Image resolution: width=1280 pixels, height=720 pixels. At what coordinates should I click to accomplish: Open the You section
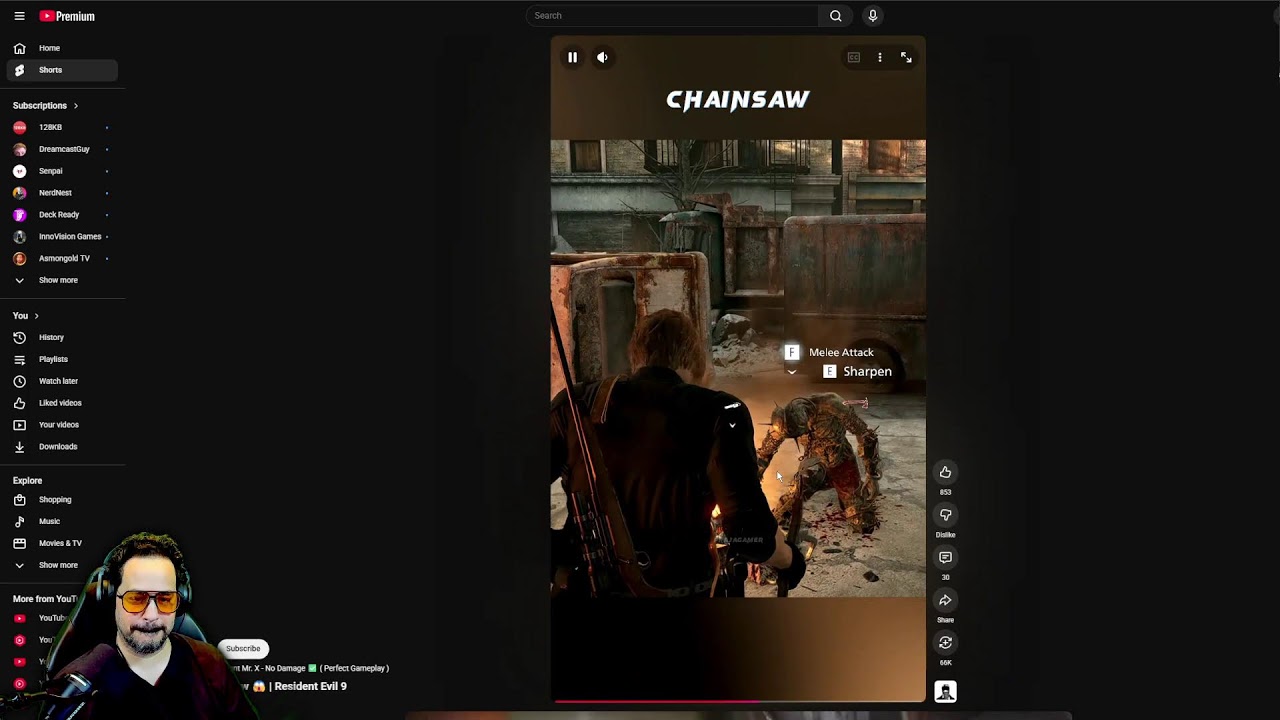[26, 316]
